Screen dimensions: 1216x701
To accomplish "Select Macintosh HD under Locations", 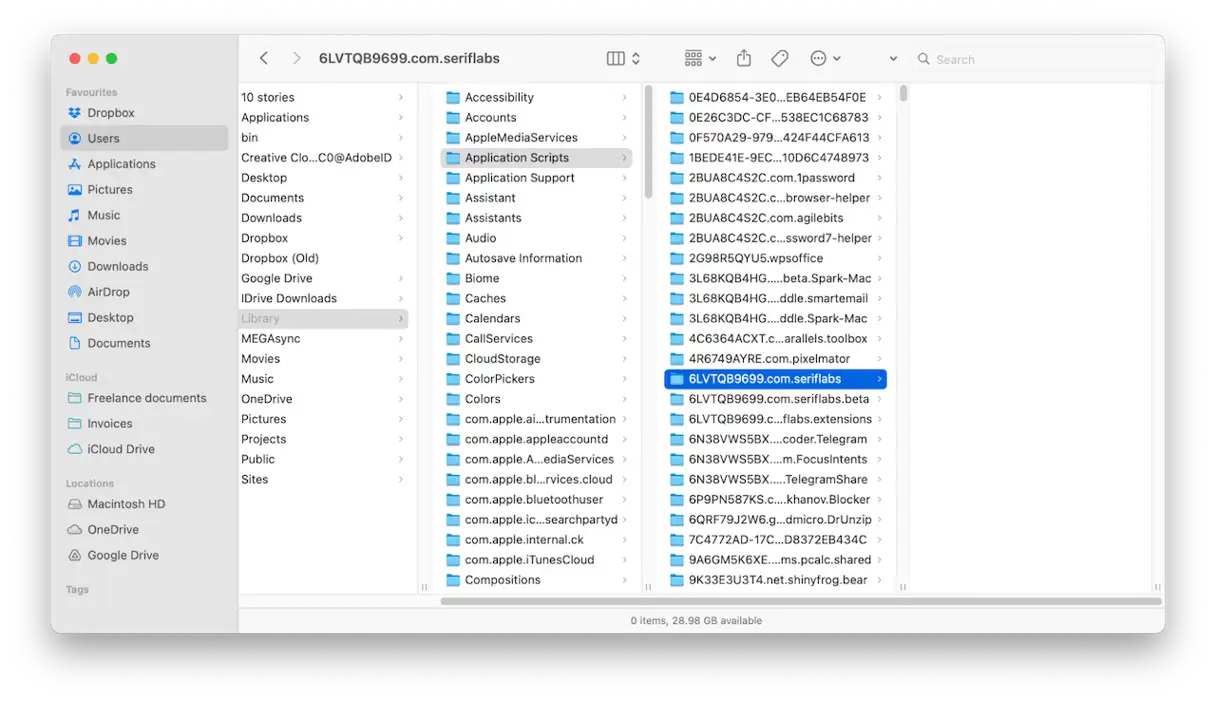I will click(144, 504).
